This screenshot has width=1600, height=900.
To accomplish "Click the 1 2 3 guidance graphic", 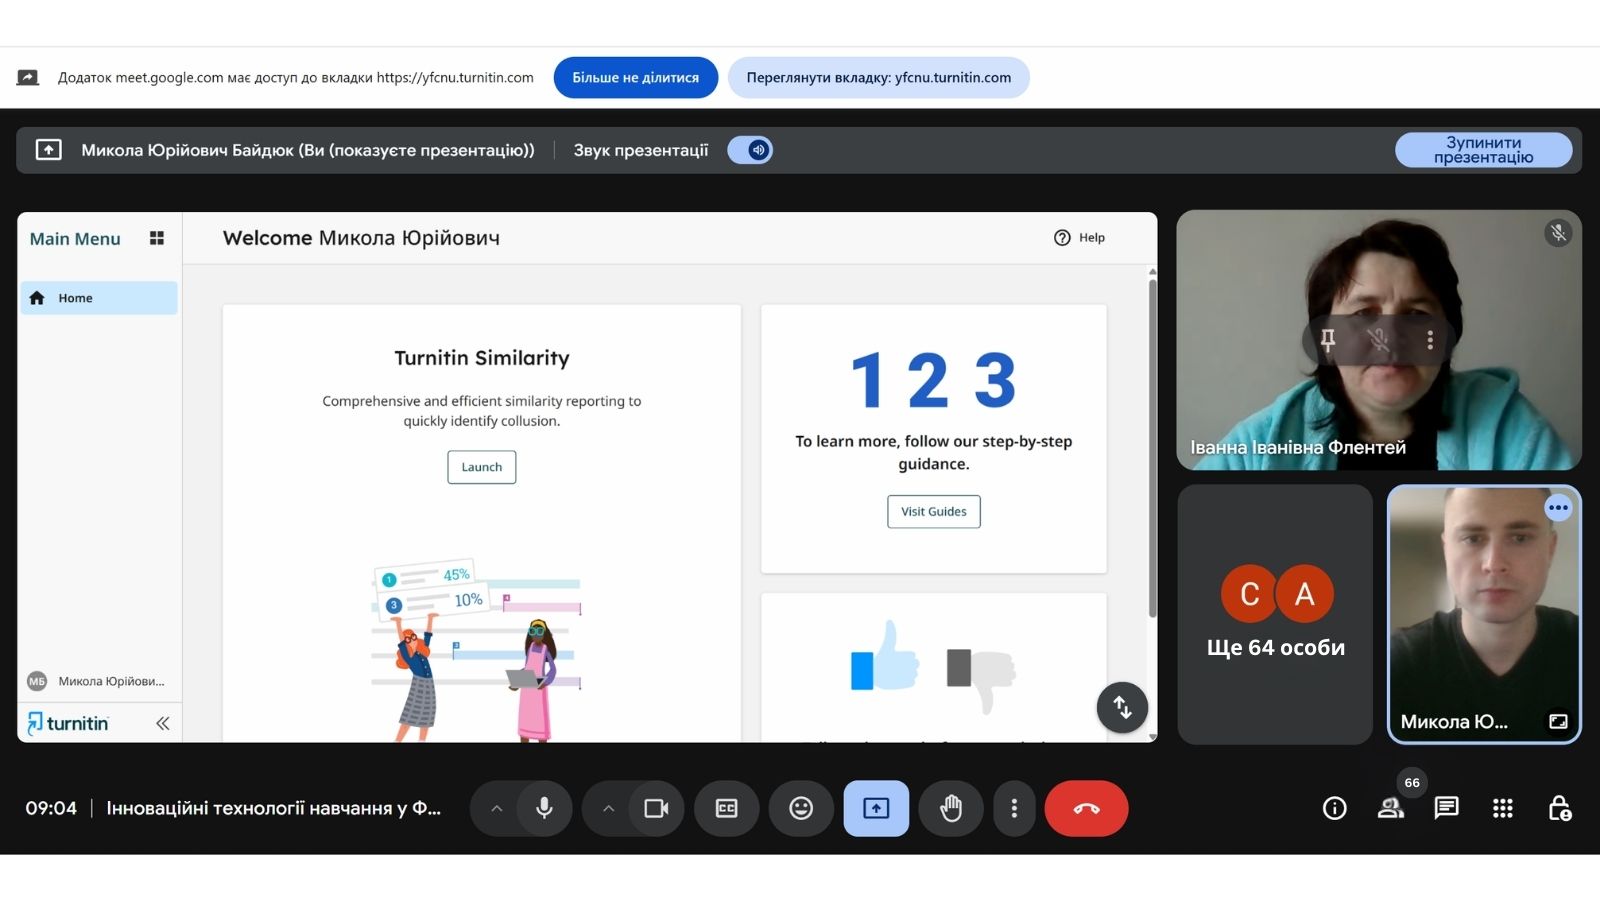I will (933, 380).
